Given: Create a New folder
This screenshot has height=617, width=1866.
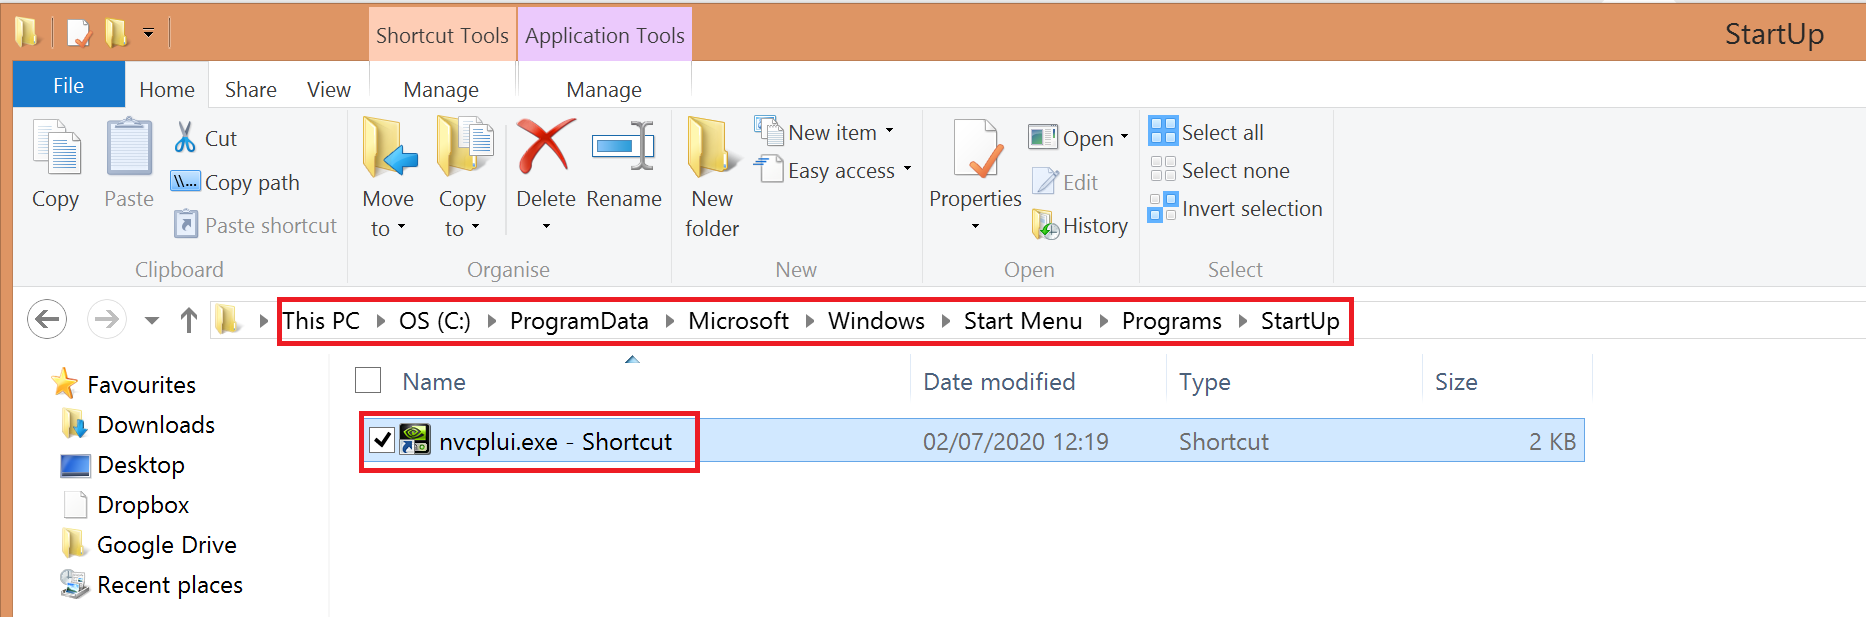Looking at the screenshot, I should pyautogui.click(x=712, y=178).
